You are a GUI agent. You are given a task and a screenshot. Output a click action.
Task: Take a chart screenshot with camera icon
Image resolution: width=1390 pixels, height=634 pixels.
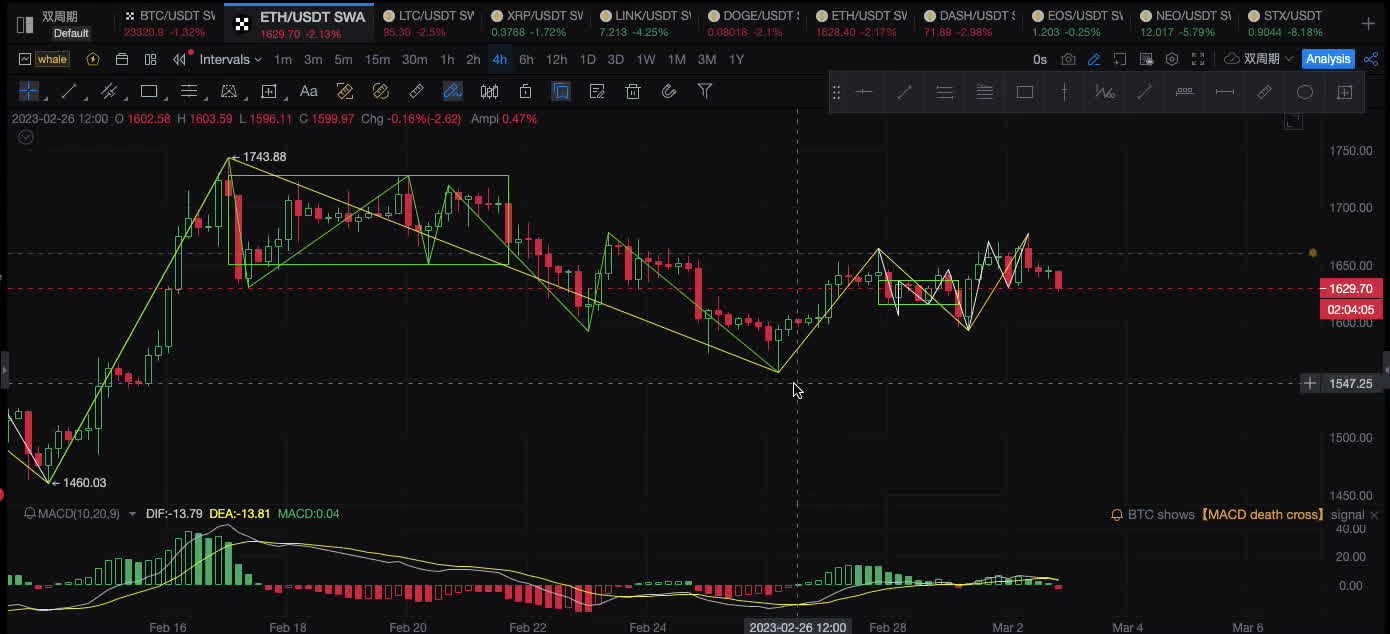tap(1068, 60)
